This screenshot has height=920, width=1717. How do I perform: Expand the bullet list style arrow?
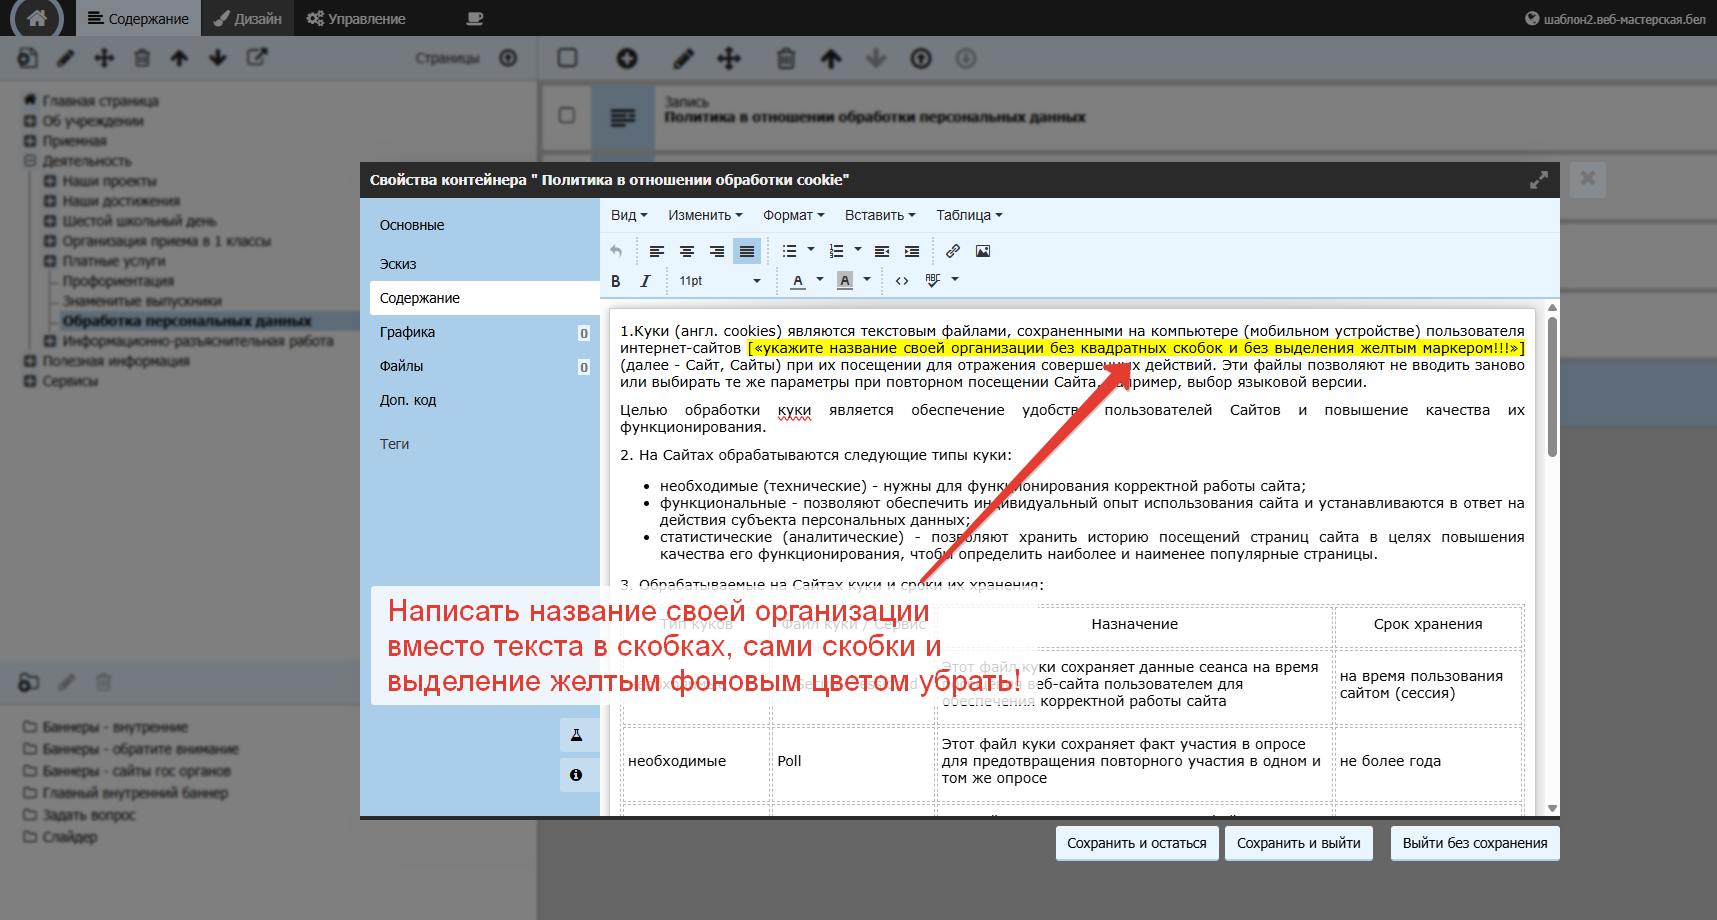point(811,250)
